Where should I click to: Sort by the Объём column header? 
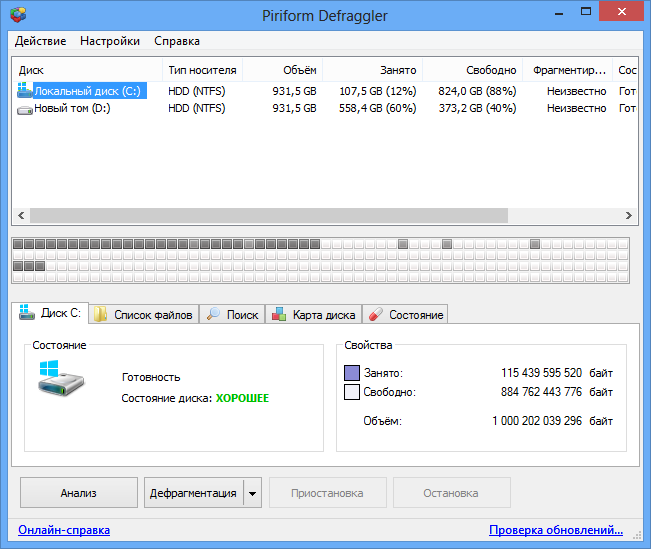click(x=282, y=70)
